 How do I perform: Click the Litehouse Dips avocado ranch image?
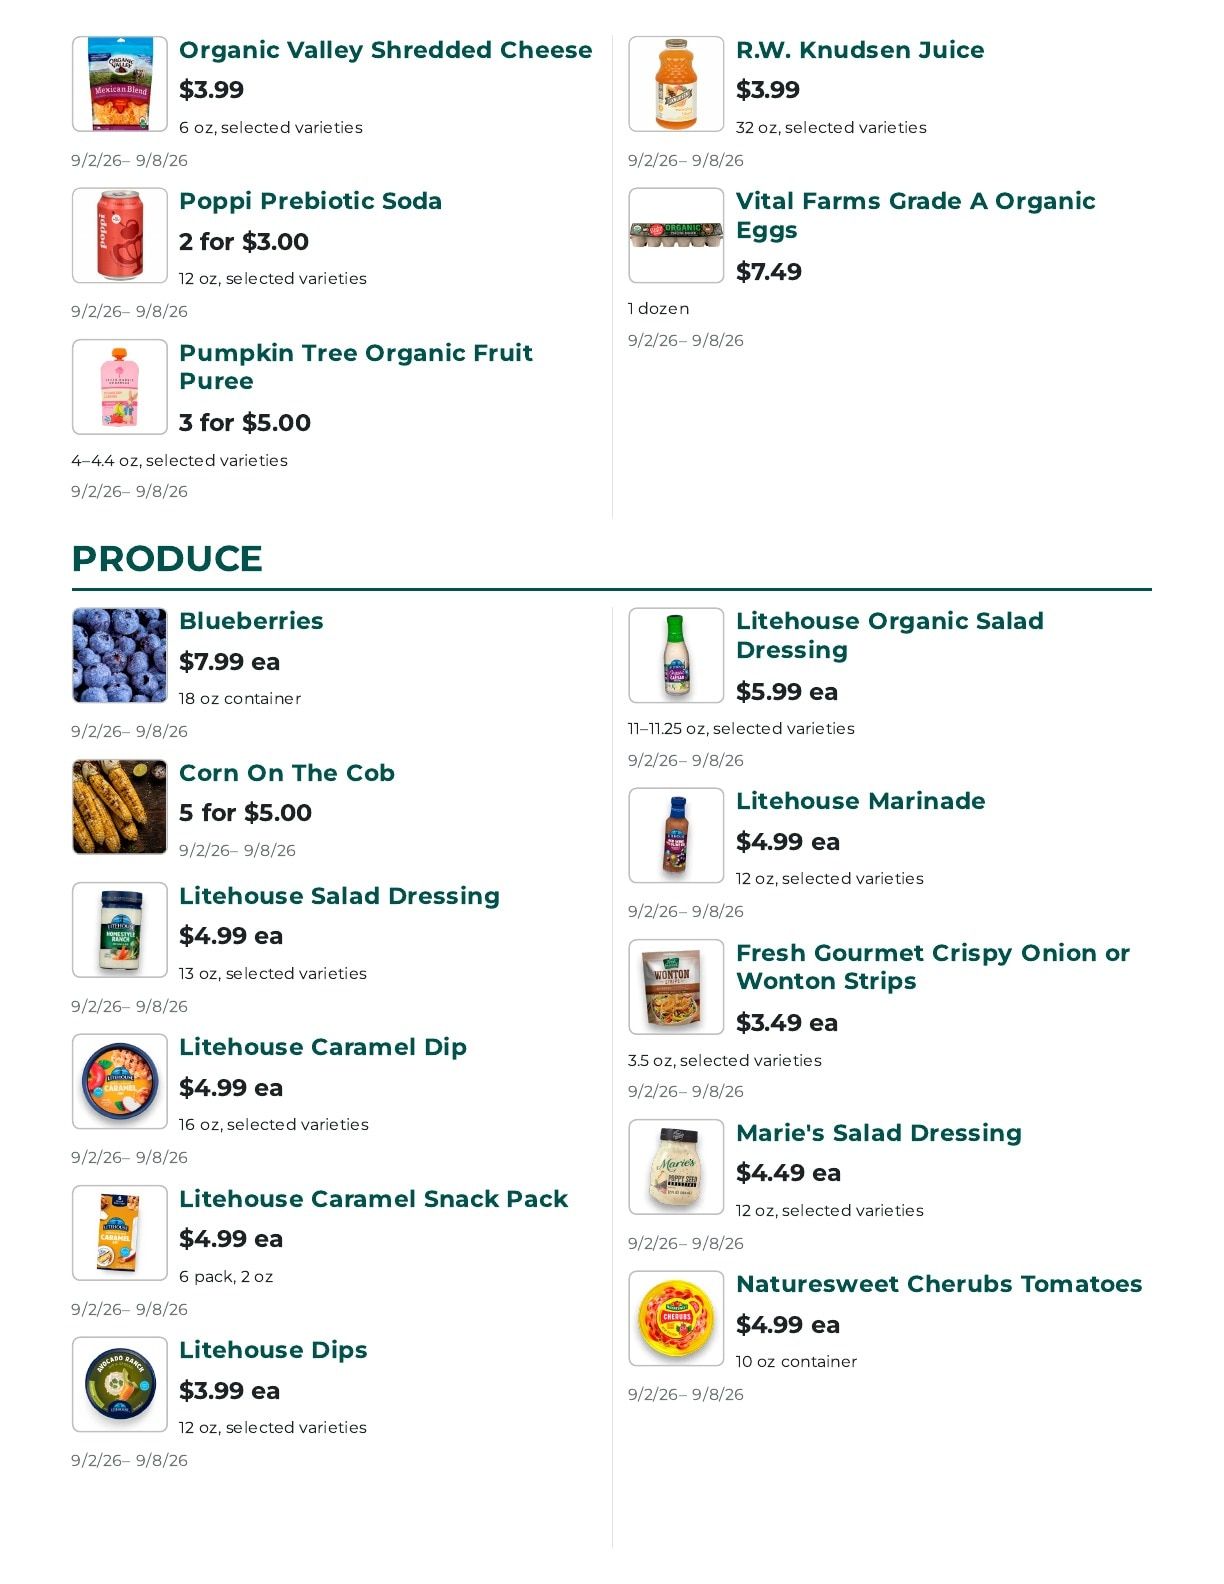(119, 1384)
